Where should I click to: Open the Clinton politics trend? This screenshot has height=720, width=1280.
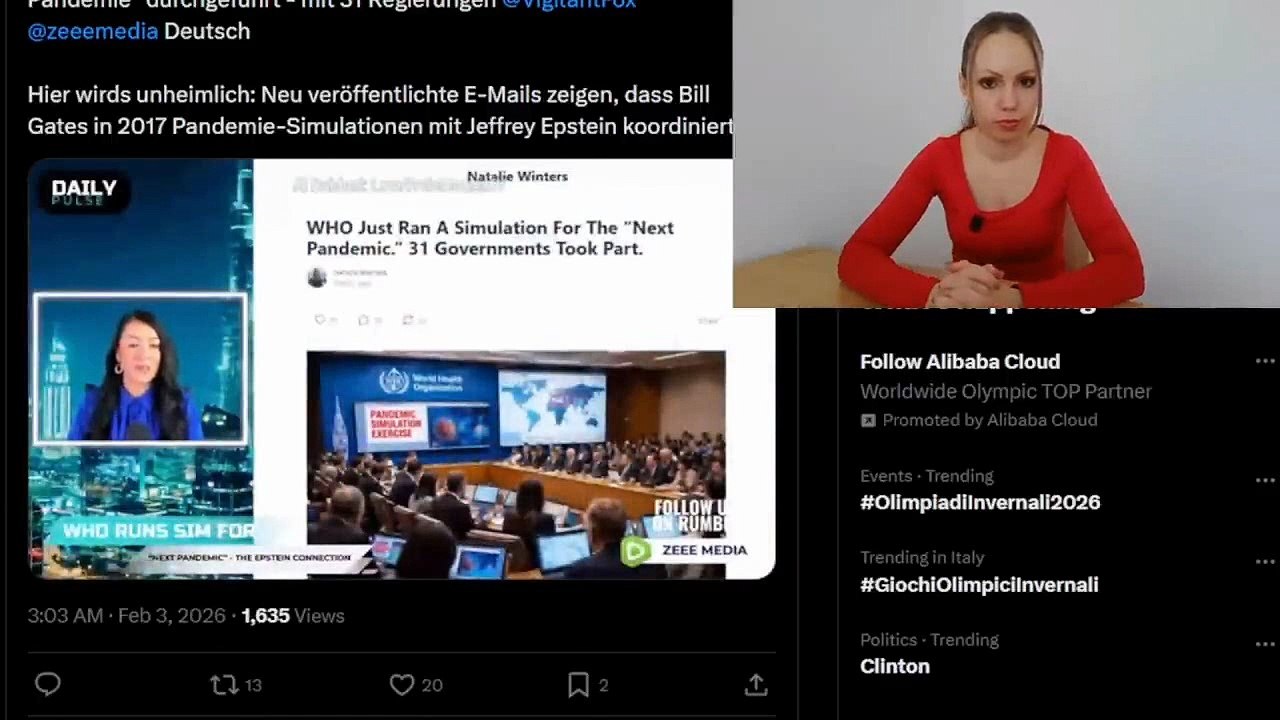click(895, 666)
